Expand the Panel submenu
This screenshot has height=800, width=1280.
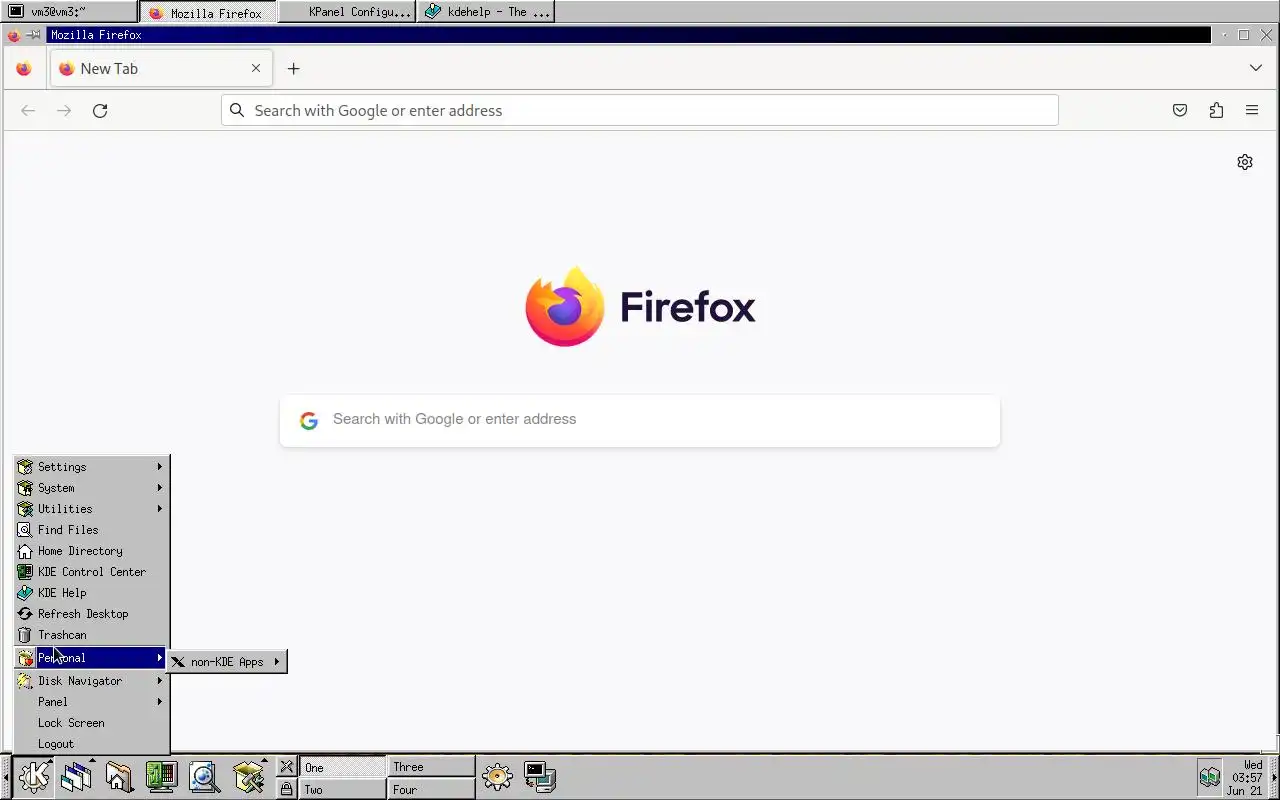[x=92, y=702]
